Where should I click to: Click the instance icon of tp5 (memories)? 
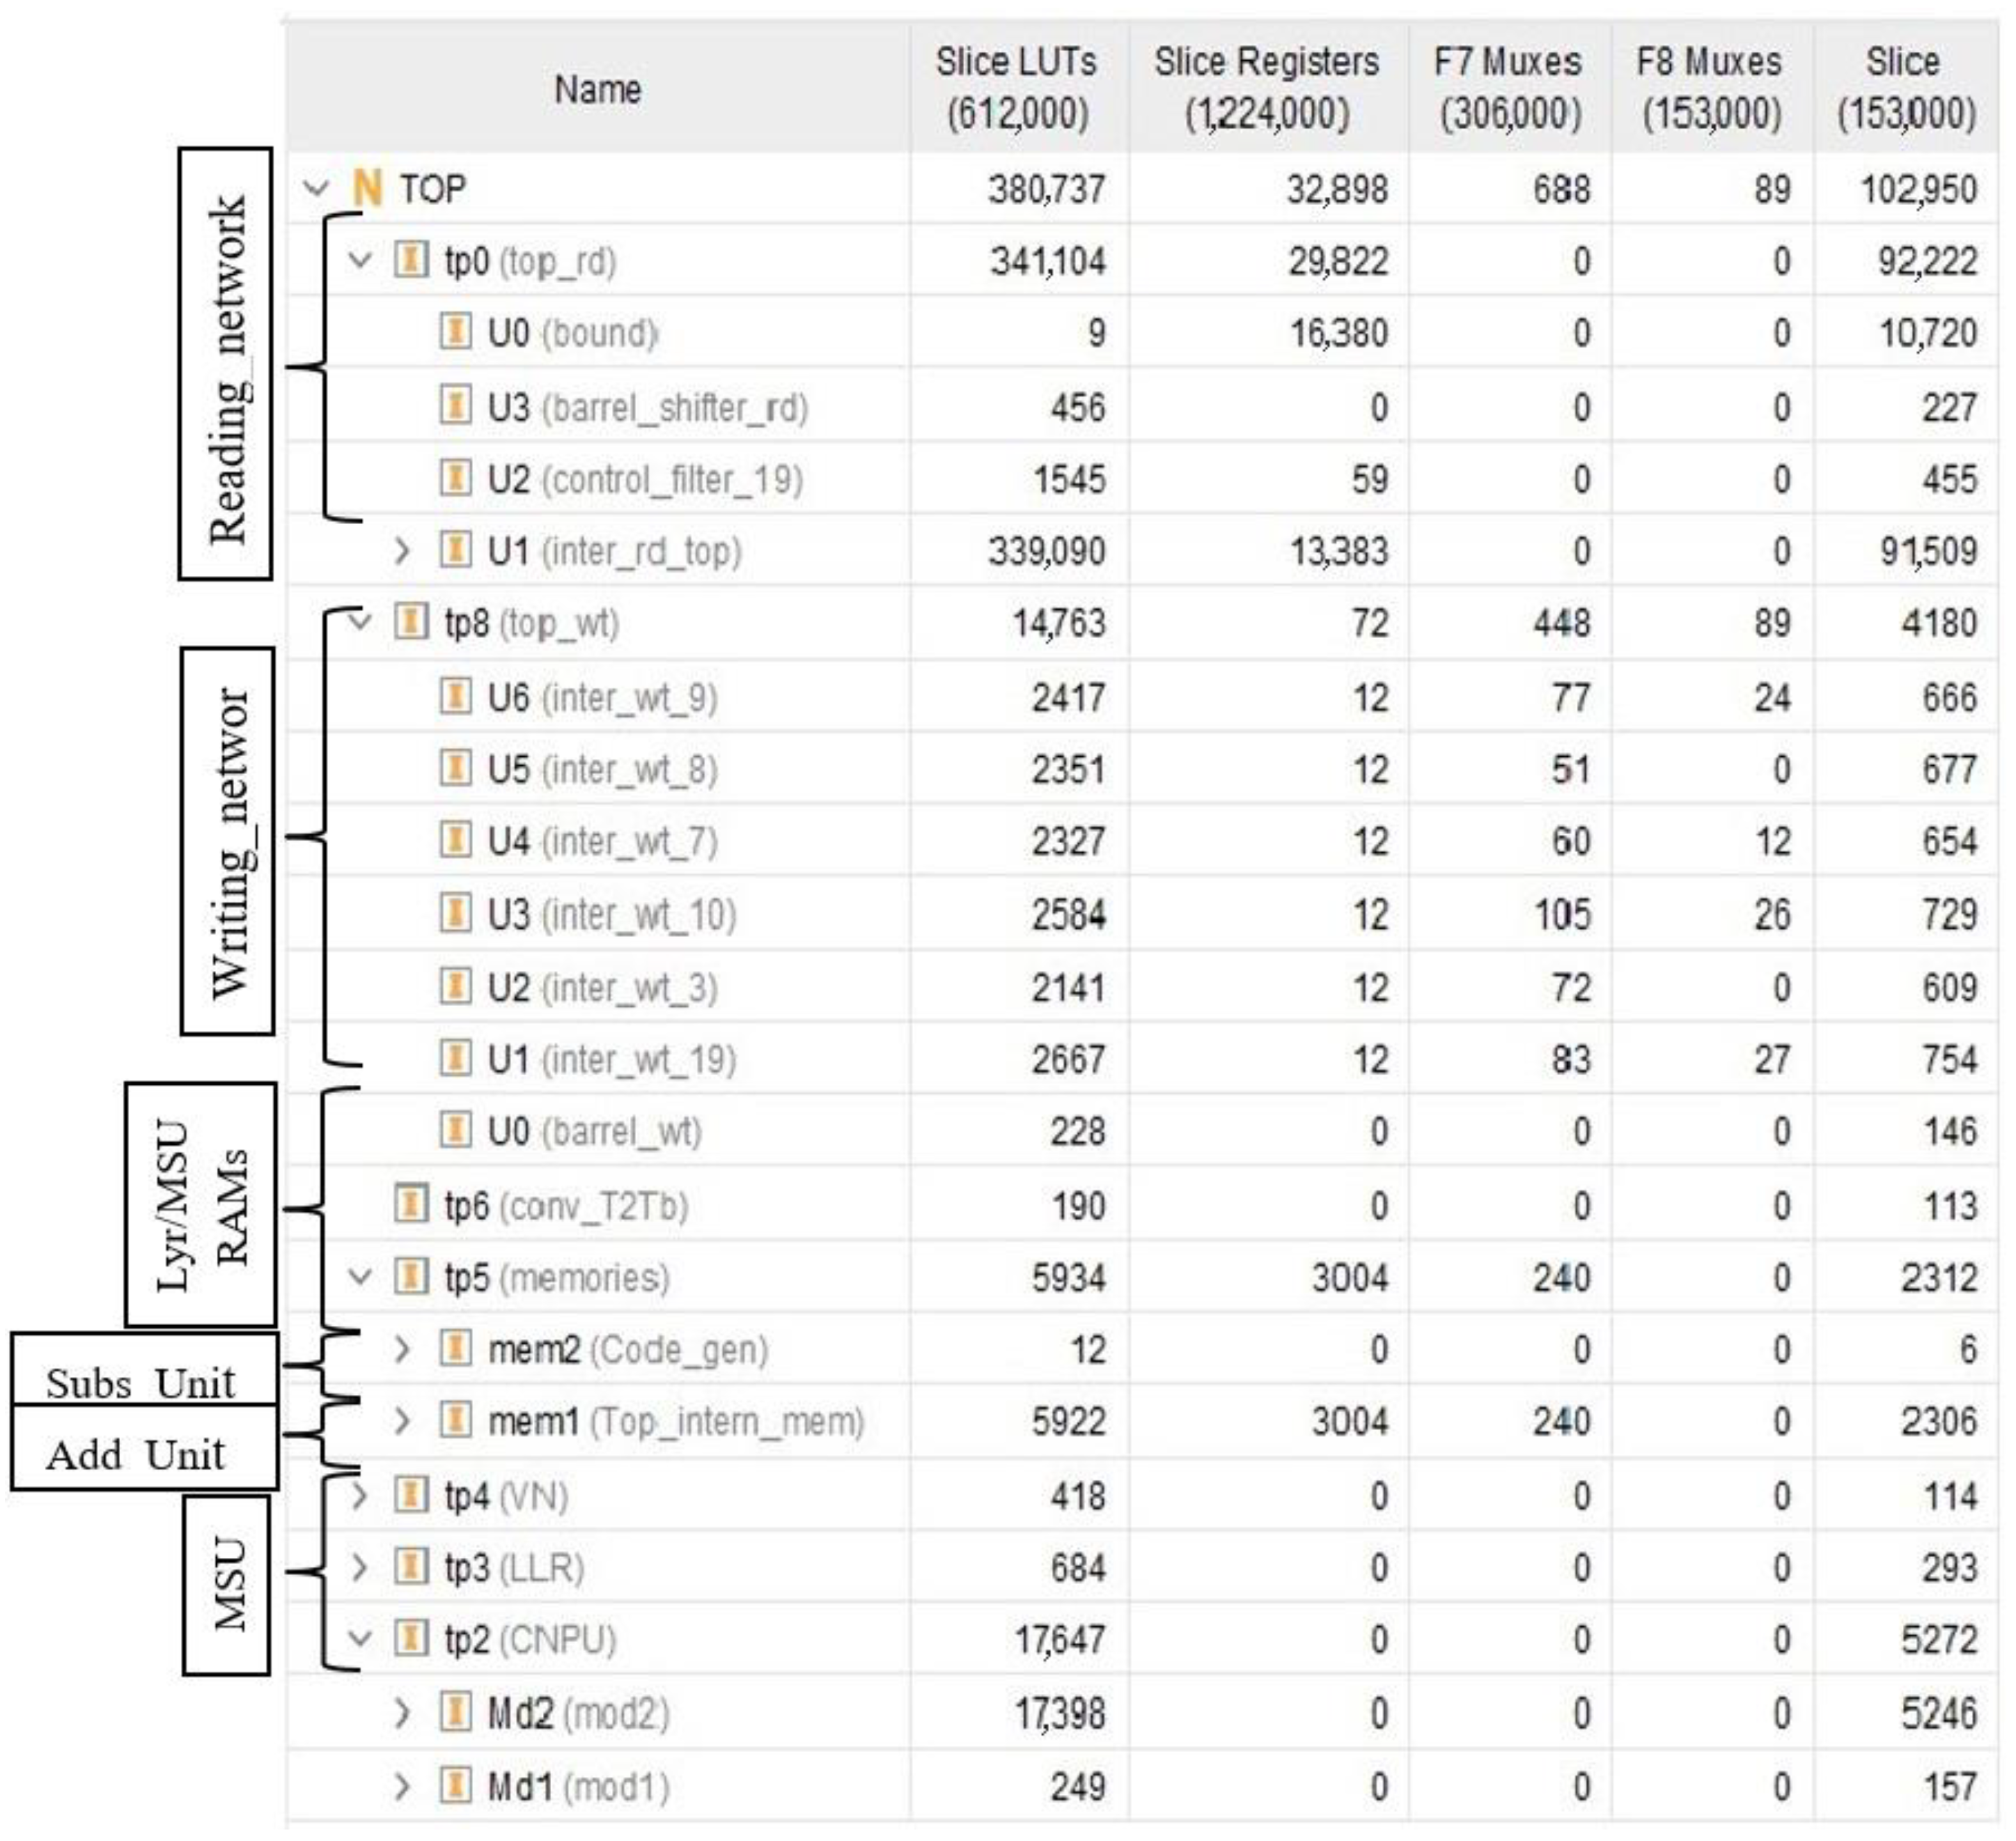[x=411, y=1277]
